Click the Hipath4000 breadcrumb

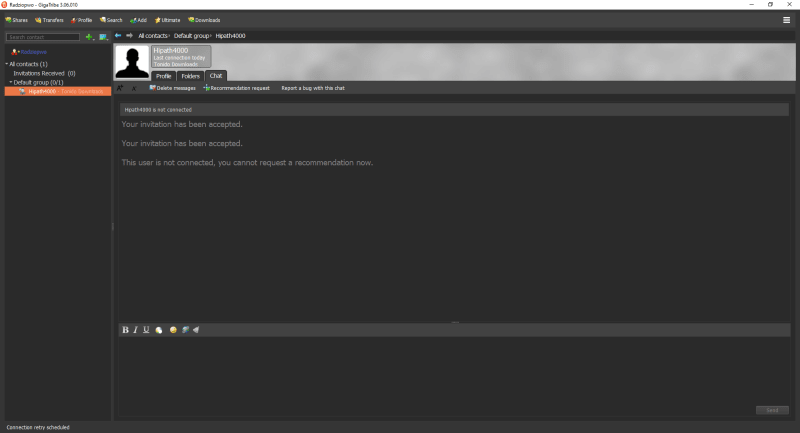[230, 36]
